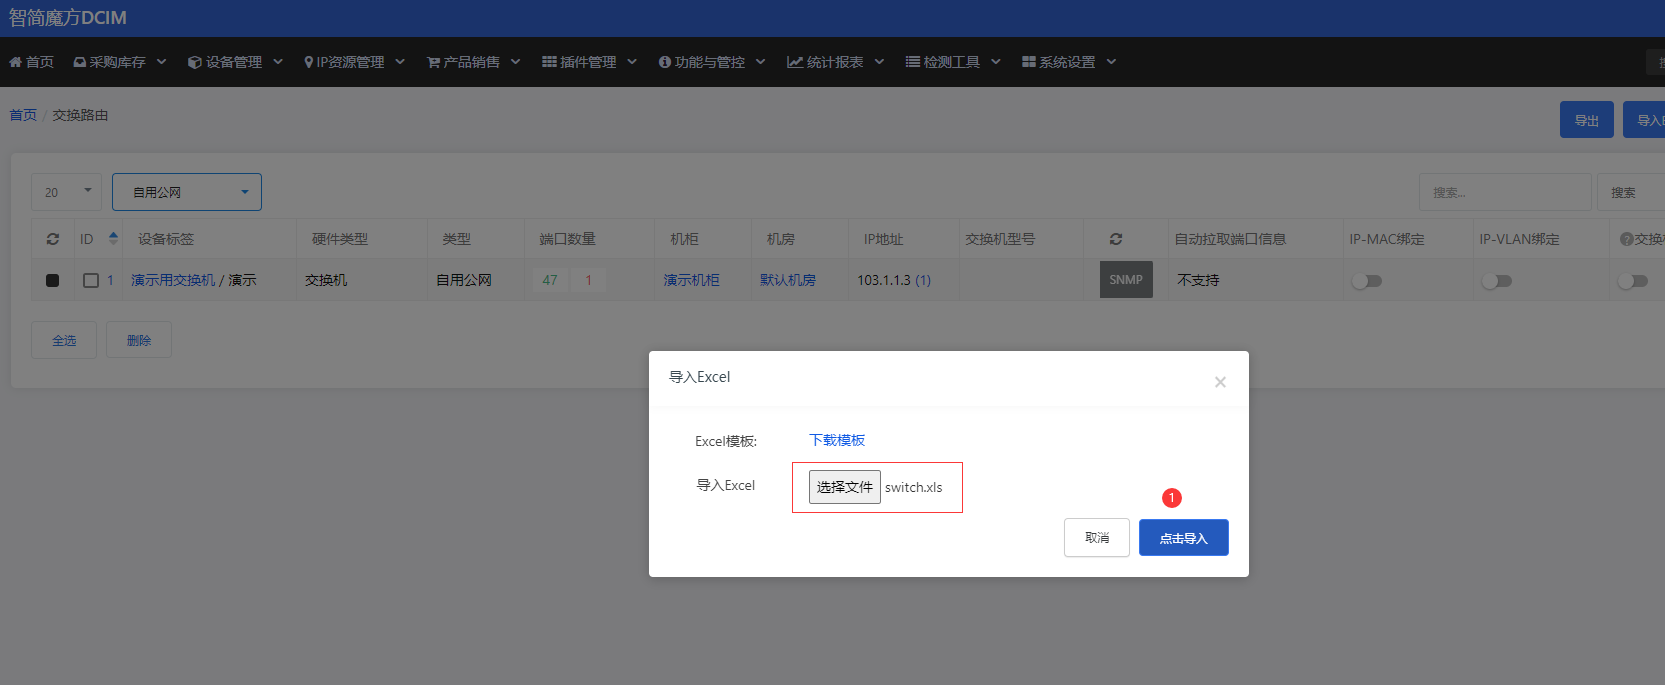Toggle the rightmost switch in the first row
Viewport: 1665px width, 685px height.
pos(1633,281)
